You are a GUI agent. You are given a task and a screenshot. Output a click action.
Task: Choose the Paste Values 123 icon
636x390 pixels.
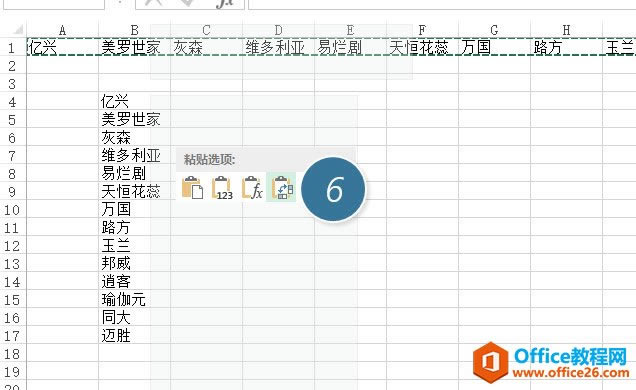(x=222, y=187)
